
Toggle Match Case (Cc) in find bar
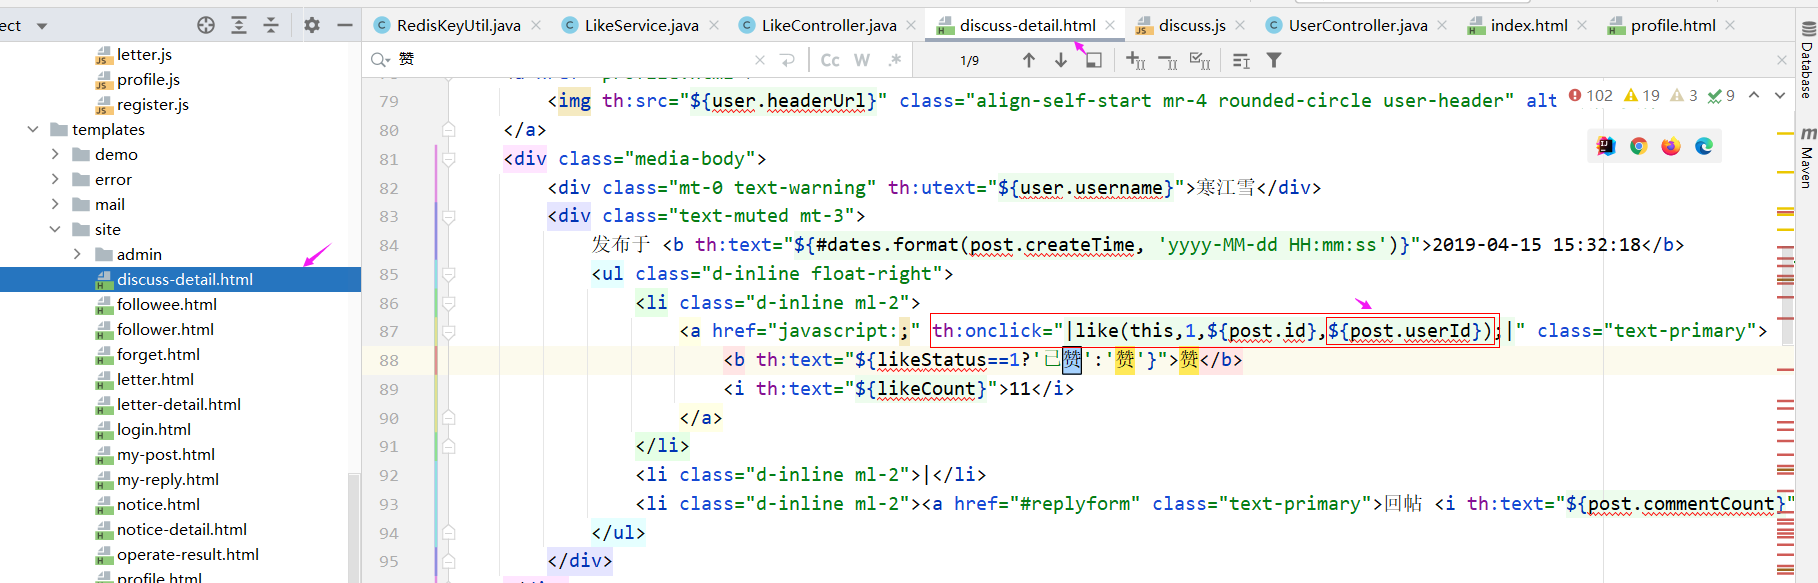coord(830,60)
